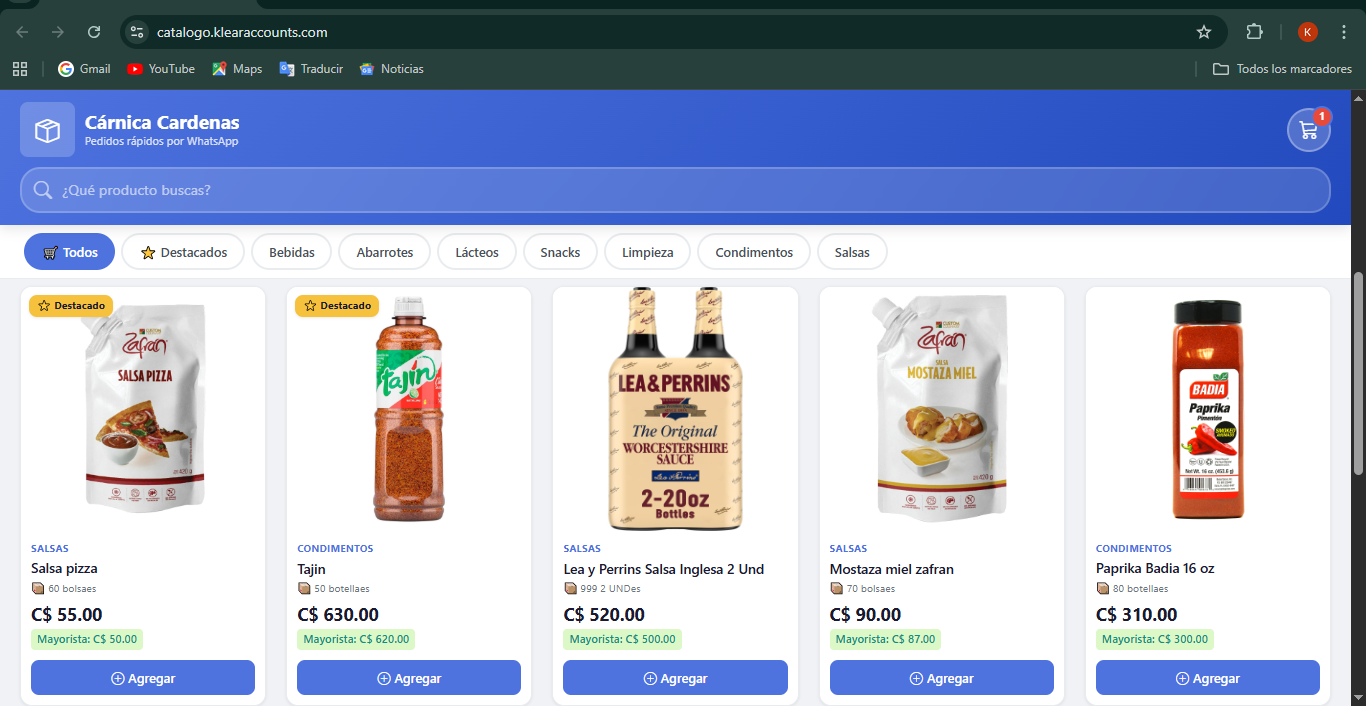The image size is (1366, 706).
Task: Click the Mayorista: C$ 500.00 tag
Action: 622,640
